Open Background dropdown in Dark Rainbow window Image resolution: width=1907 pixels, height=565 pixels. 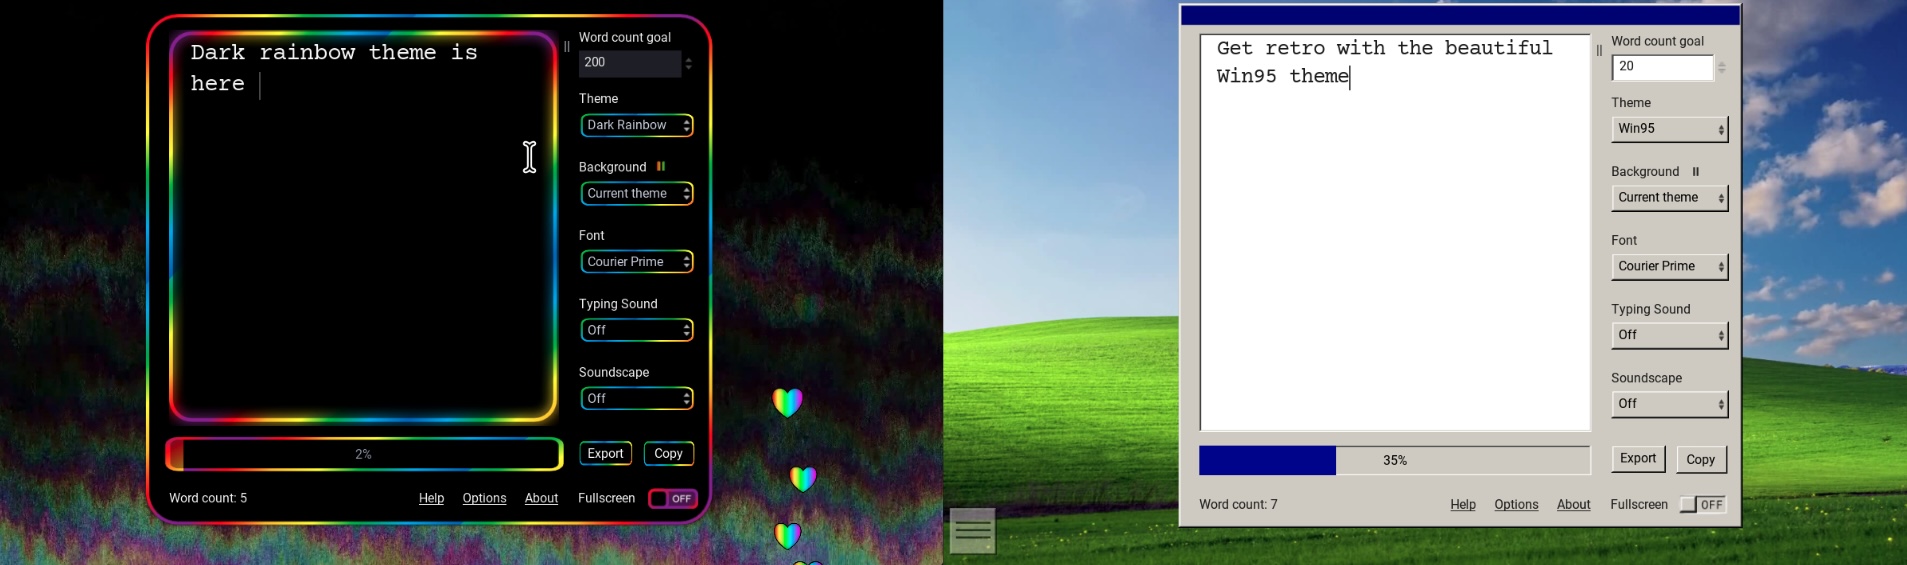point(637,193)
